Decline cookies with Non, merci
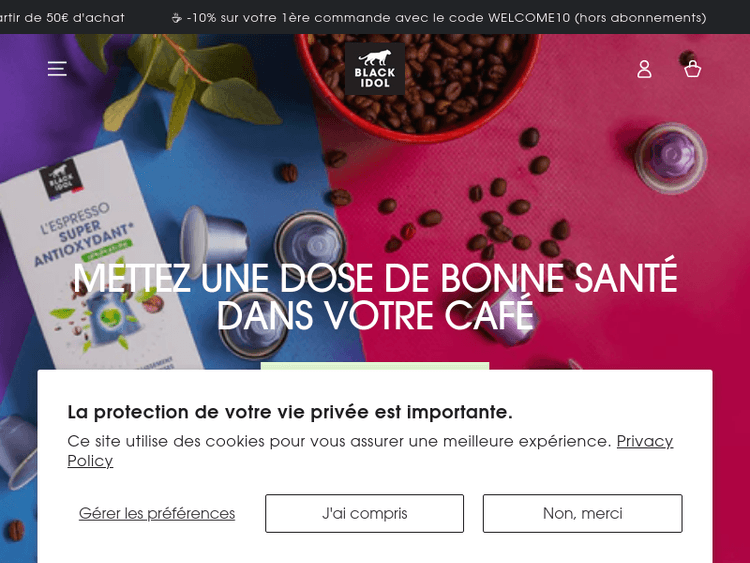750x563 pixels. (x=582, y=513)
